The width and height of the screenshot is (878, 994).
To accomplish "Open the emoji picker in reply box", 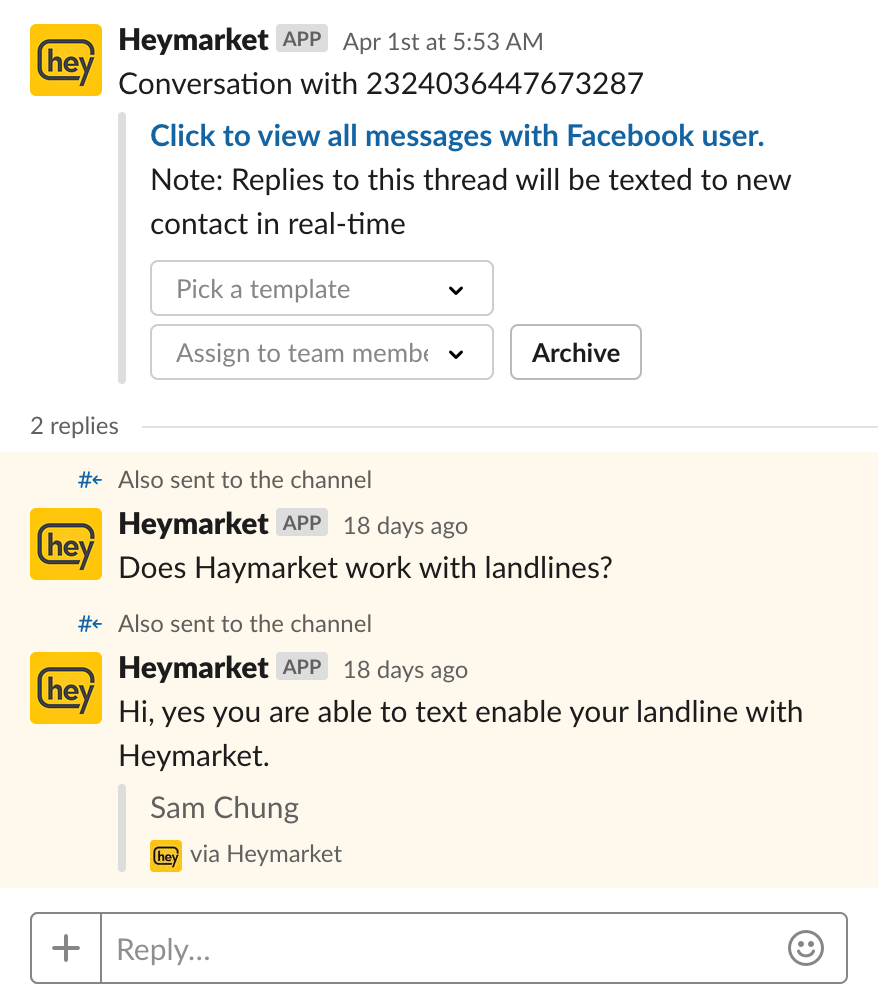I will 806,947.
